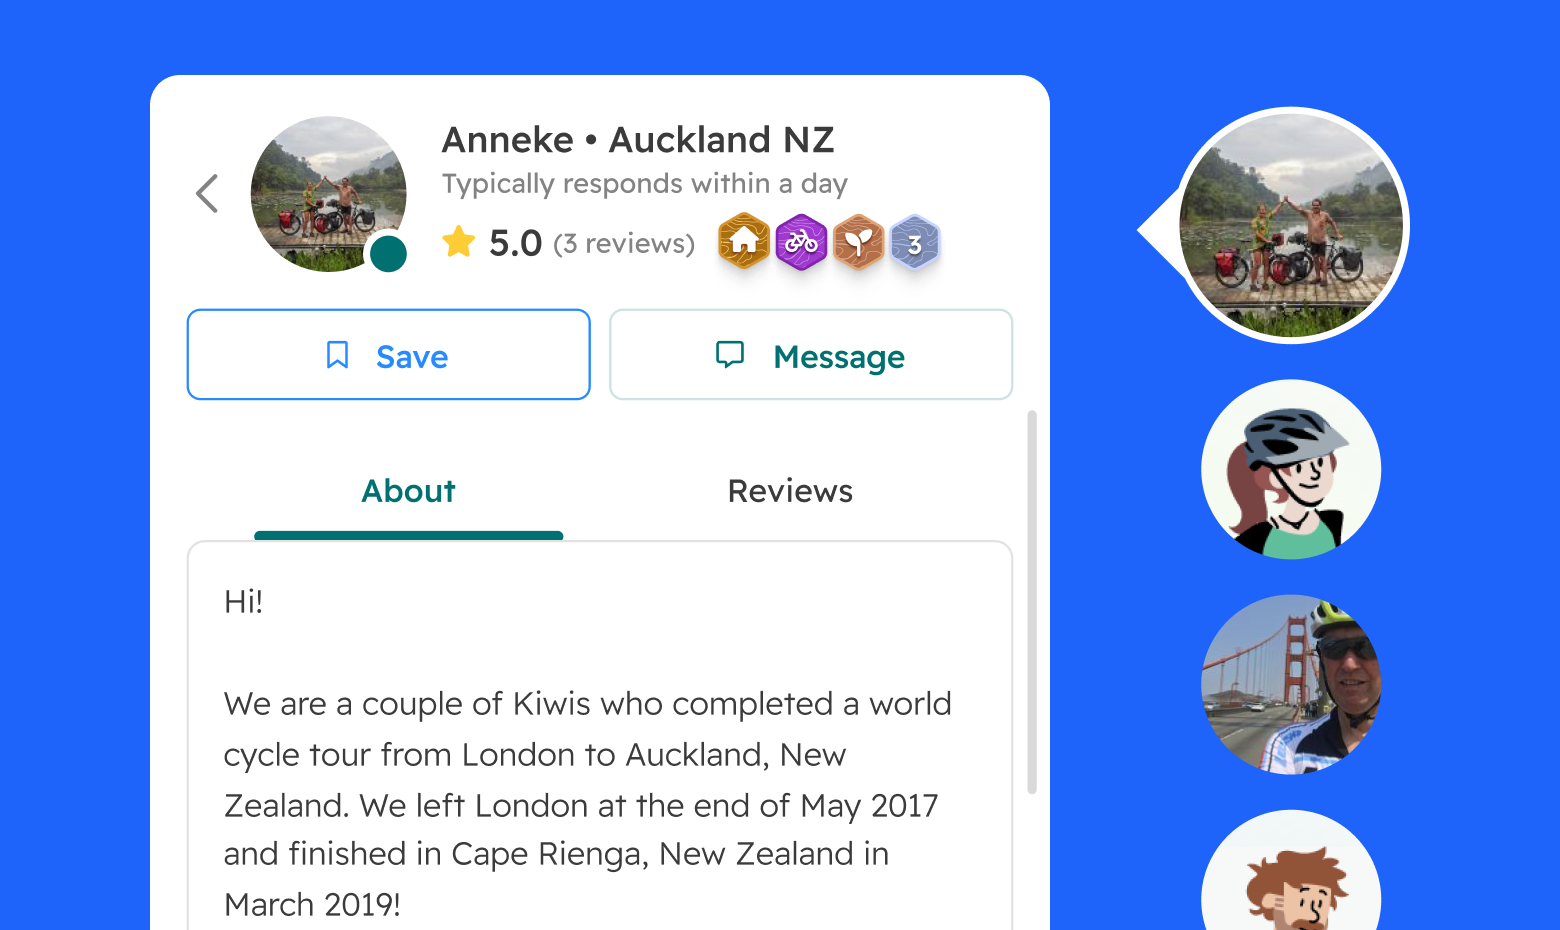
Task: Save Anneke's profile
Action: [x=389, y=354]
